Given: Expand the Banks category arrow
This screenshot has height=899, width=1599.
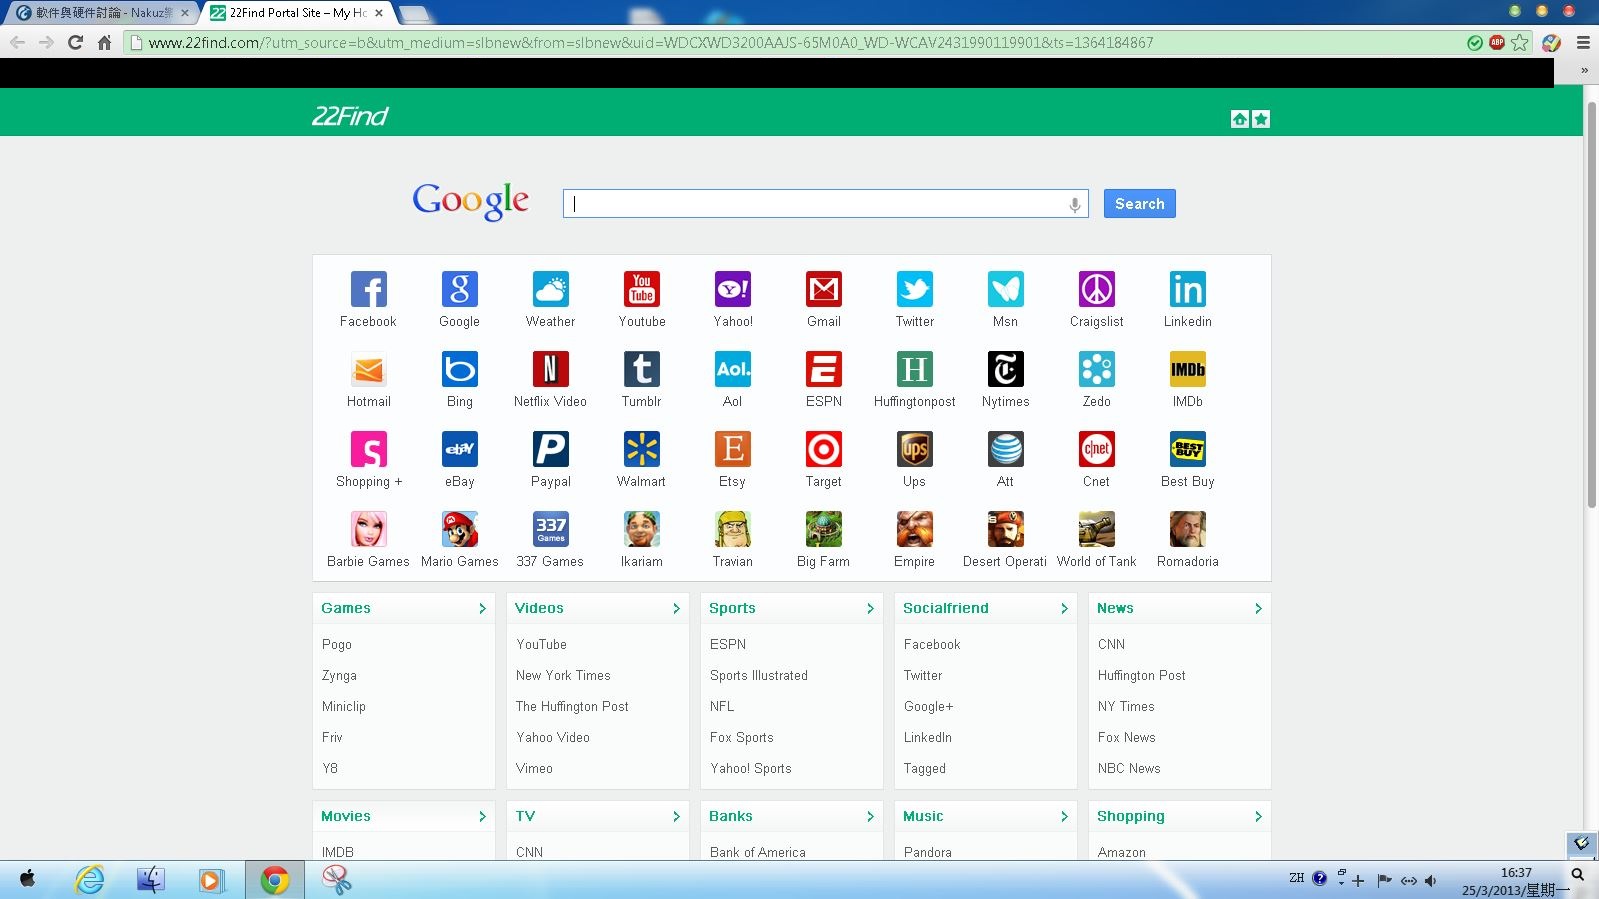Looking at the screenshot, I should (870, 816).
